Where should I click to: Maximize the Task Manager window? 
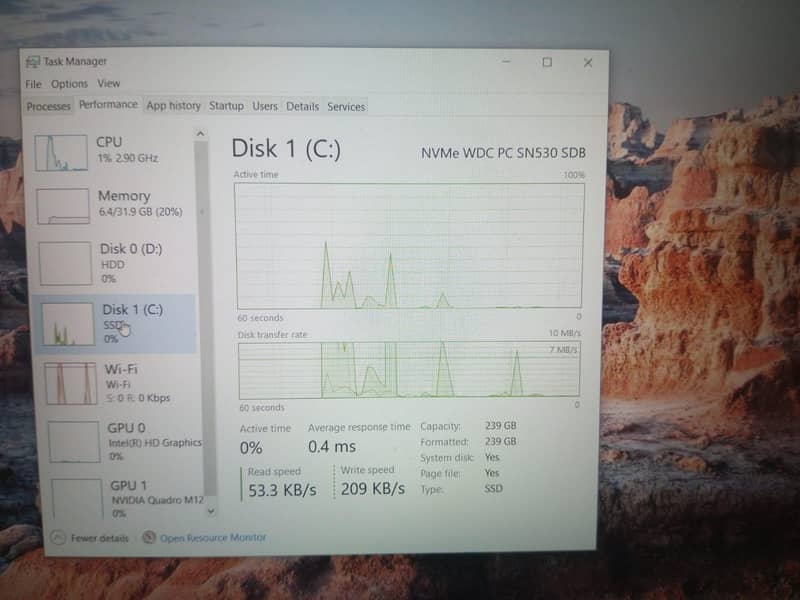coord(547,62)
